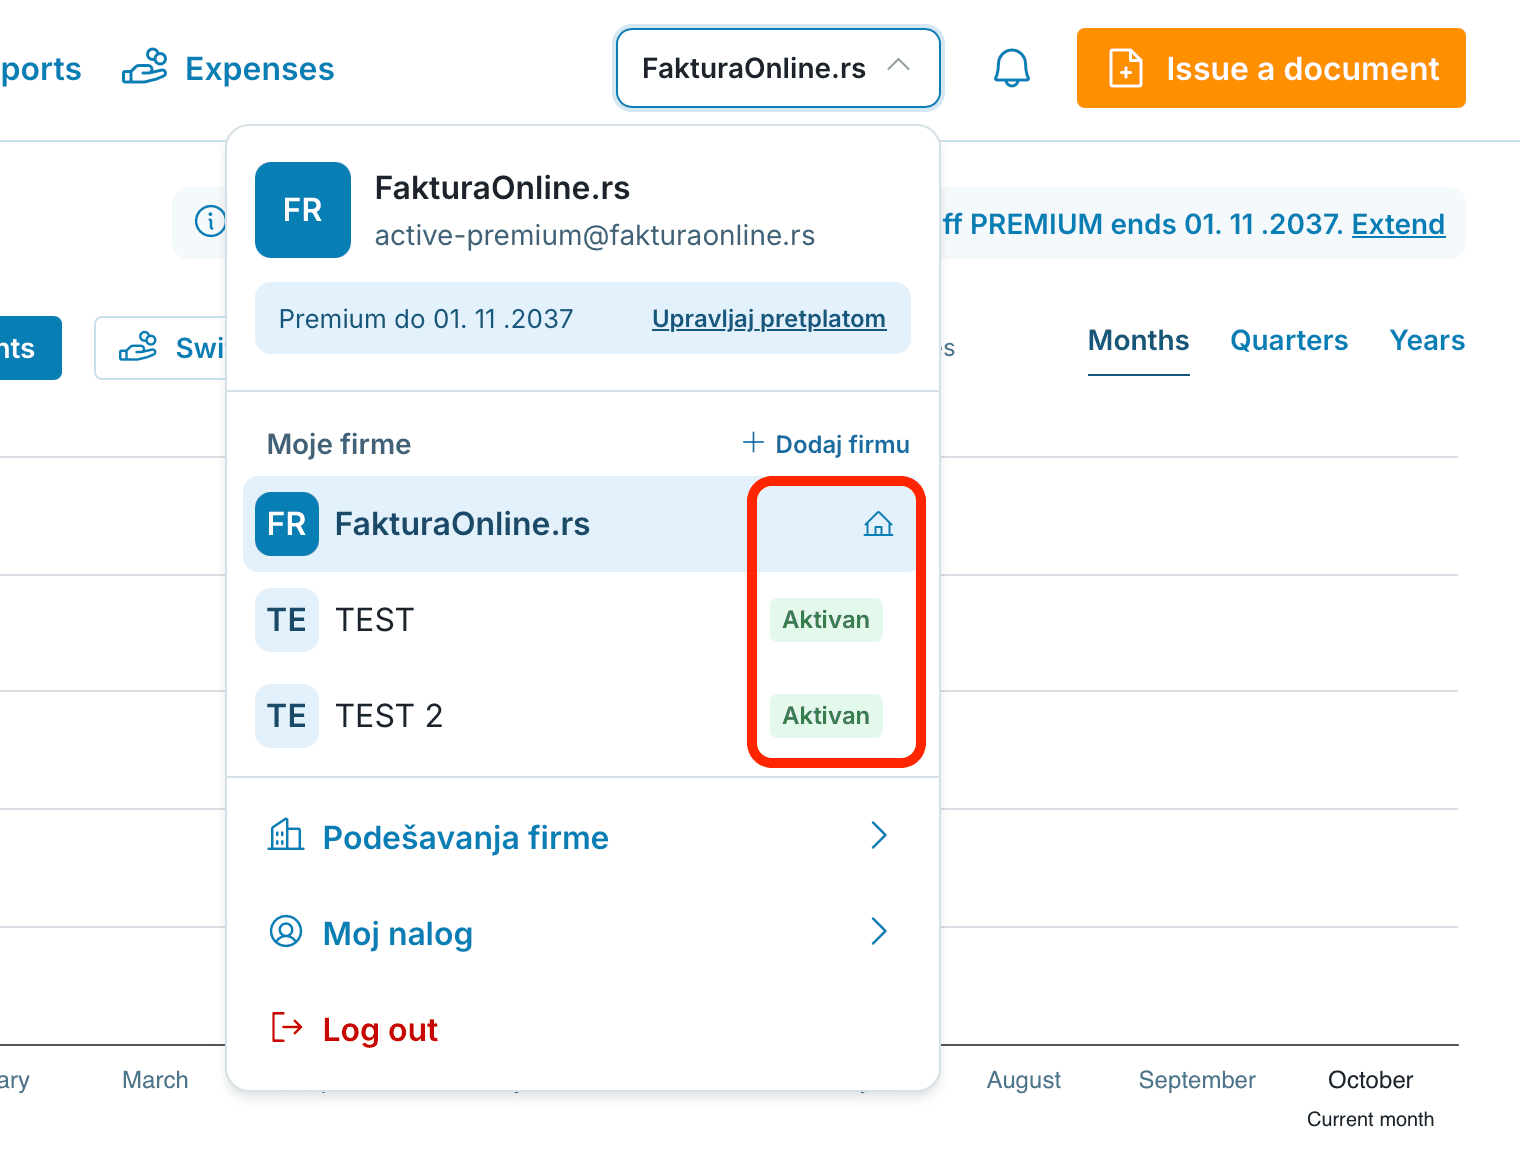Click the Expenses hand-coins icon
The image size is (1520, 1156).
click(145, 67)
